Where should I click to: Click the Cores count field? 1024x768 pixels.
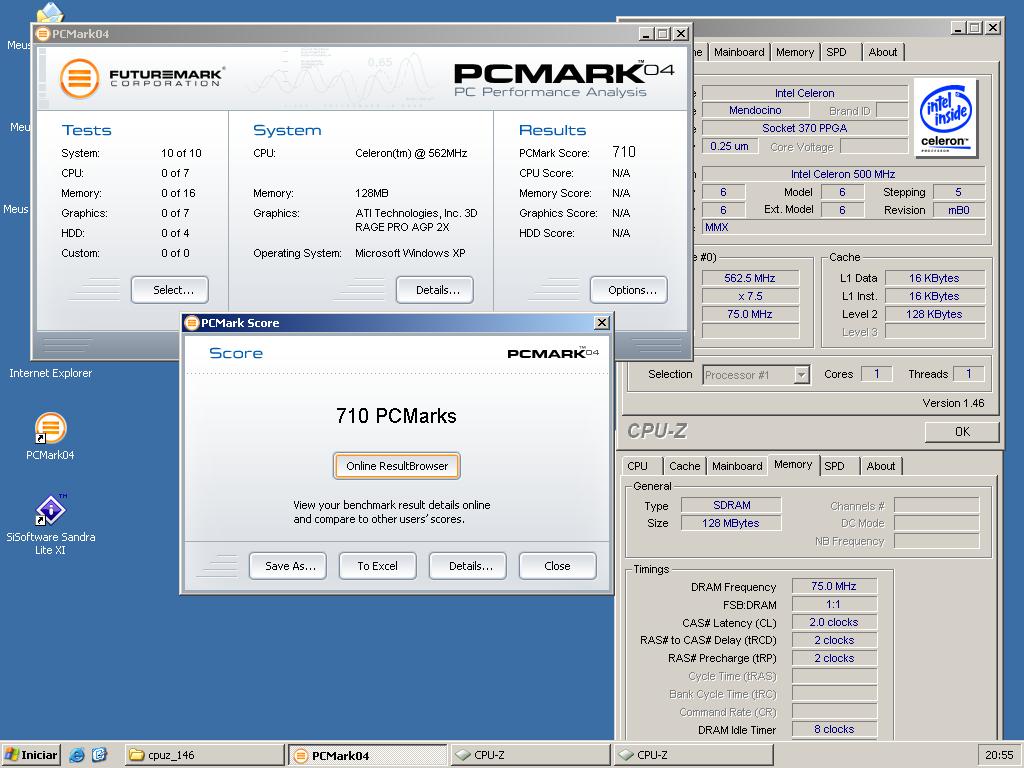tap(877, 374)
